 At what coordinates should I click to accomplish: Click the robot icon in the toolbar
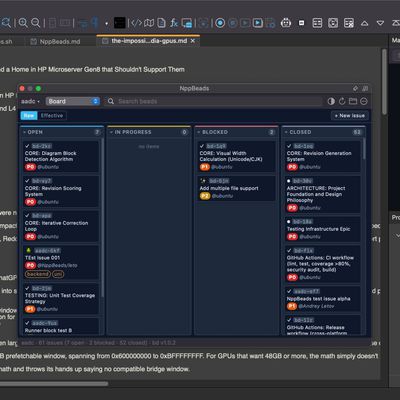pos(286,23)
